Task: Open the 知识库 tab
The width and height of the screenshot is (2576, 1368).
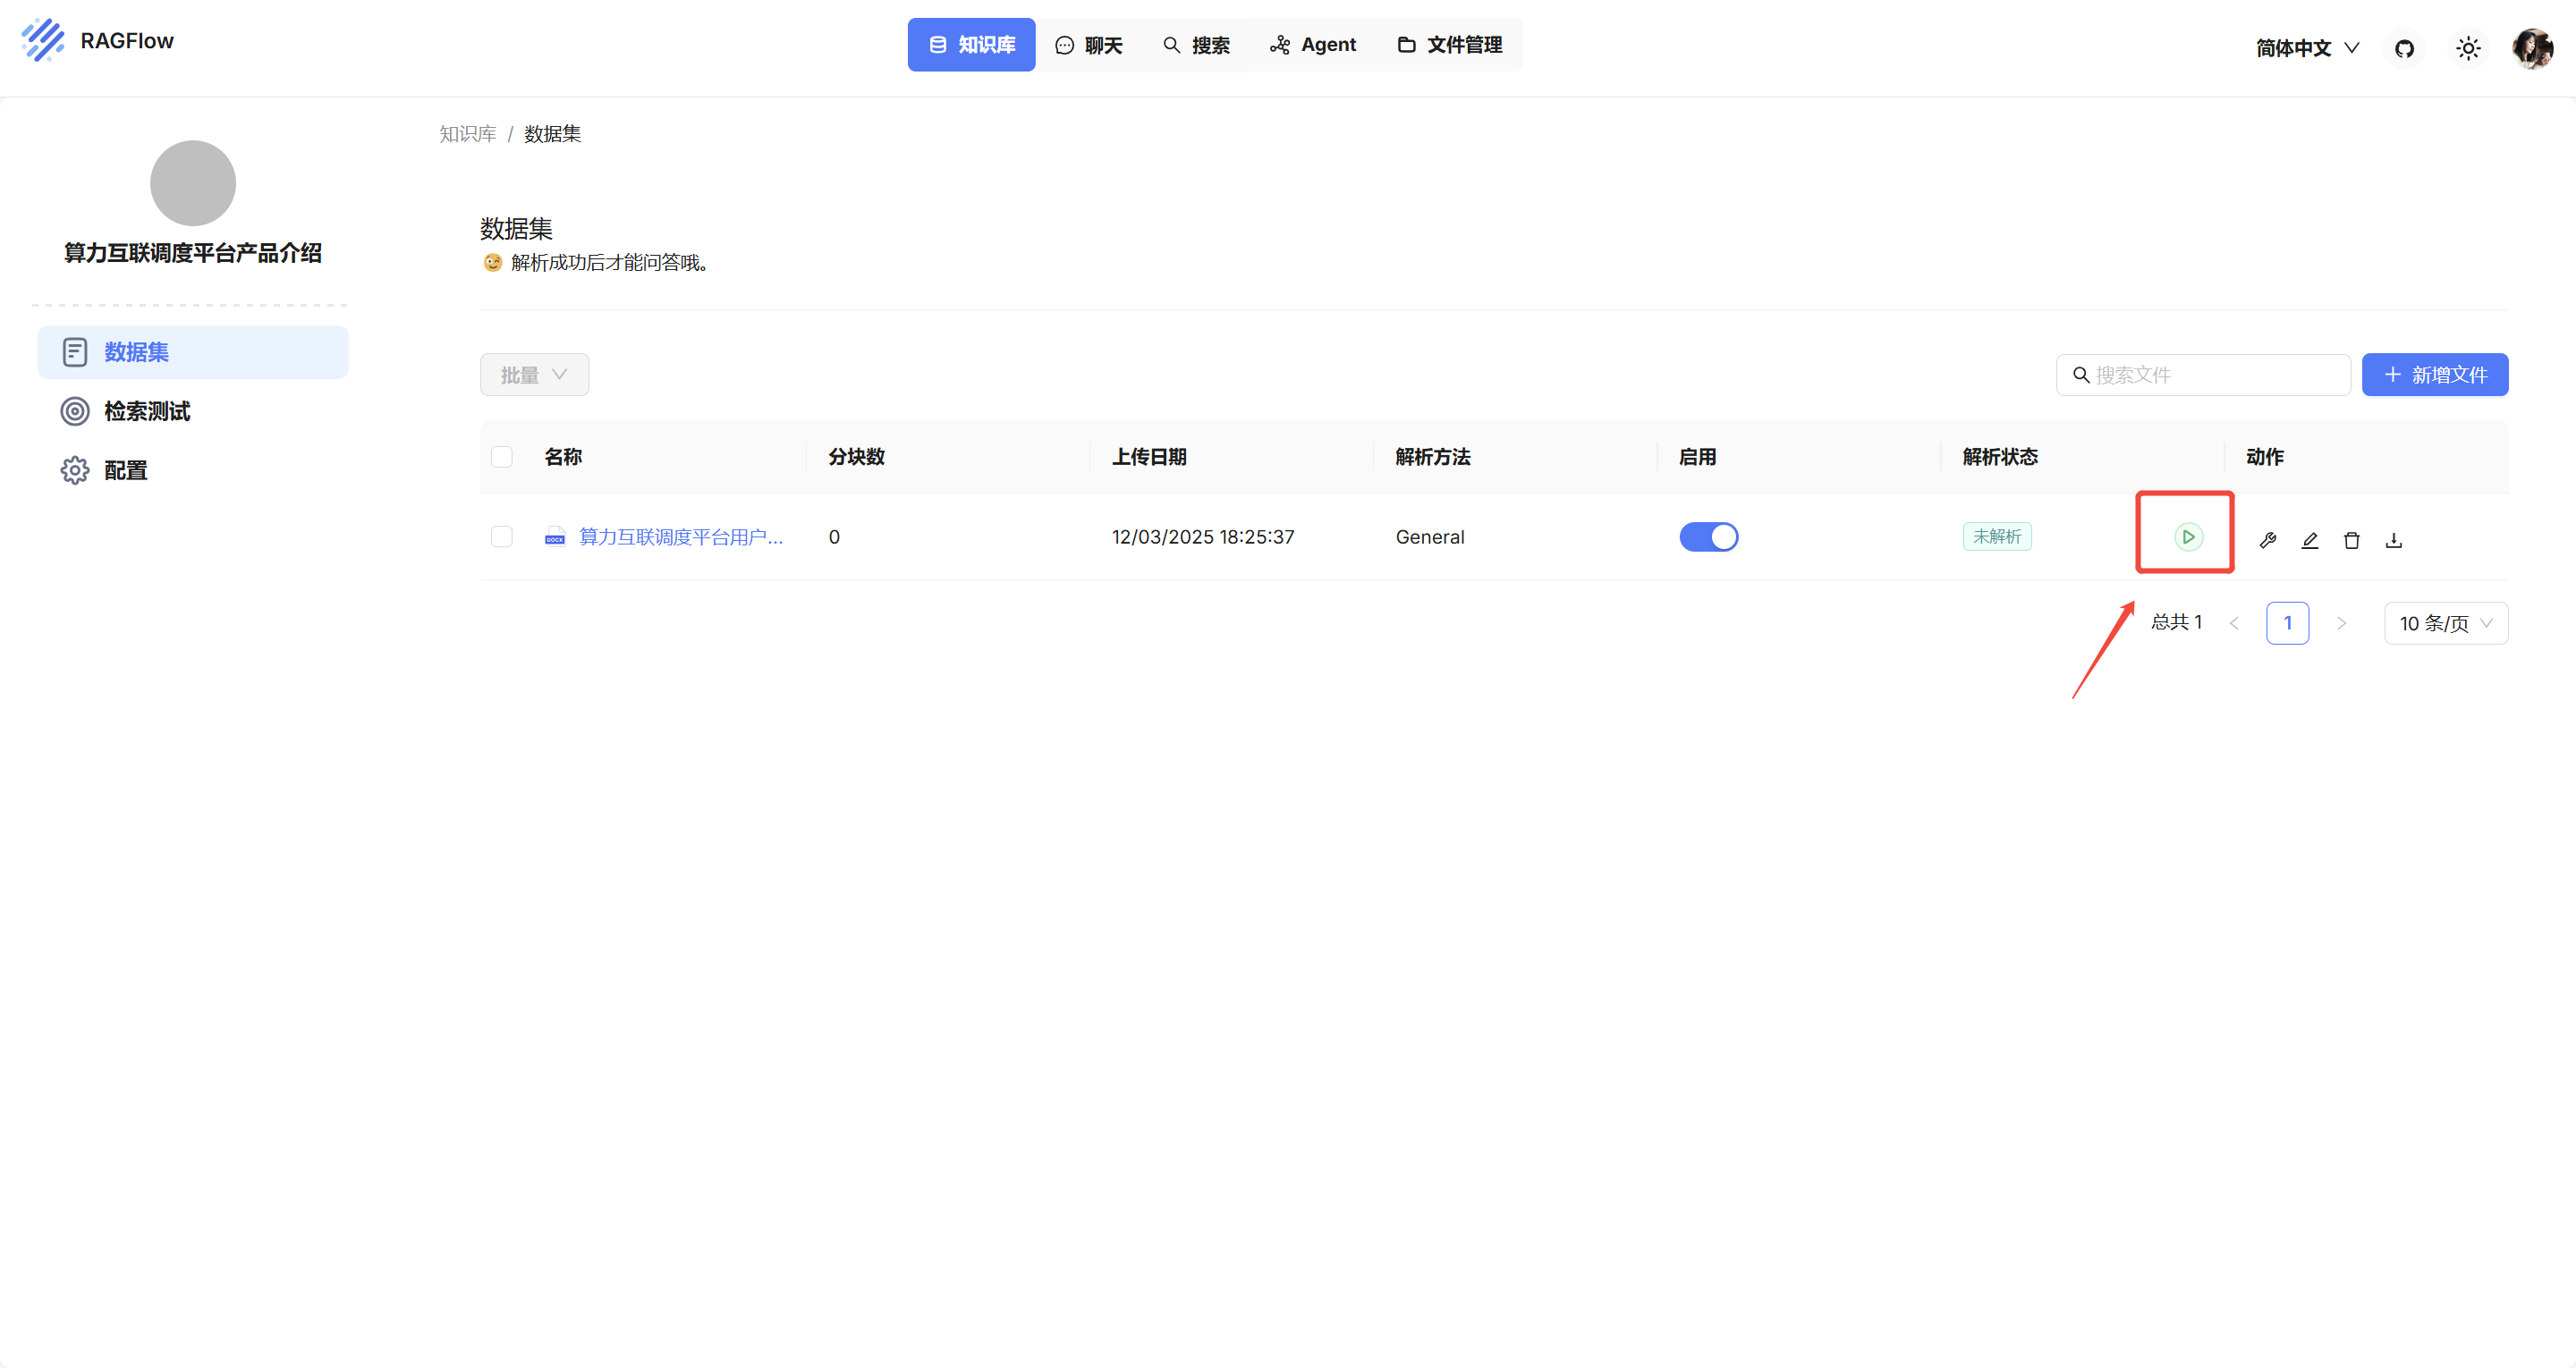Action: point(971,45)
